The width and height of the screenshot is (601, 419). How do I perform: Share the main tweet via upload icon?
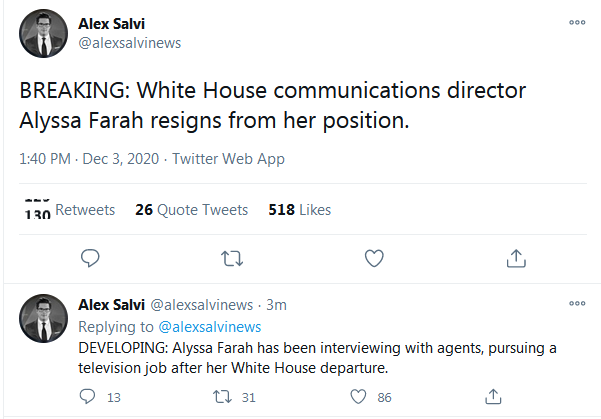pos(516,258)
